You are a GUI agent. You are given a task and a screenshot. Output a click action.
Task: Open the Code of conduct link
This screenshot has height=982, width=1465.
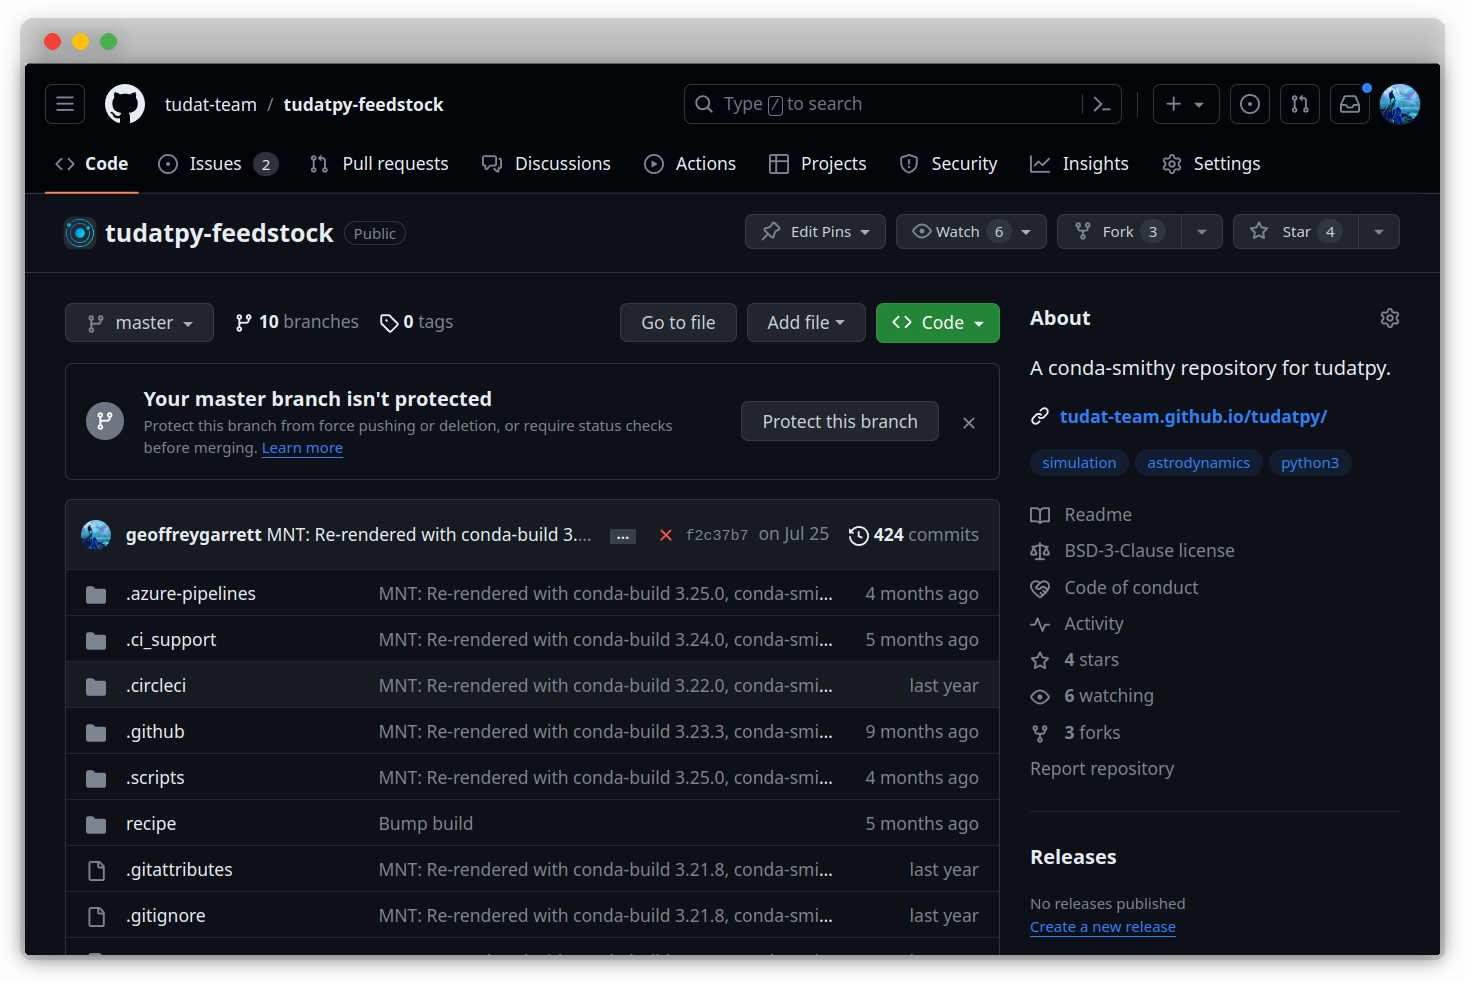click(x=1114, y=588)
